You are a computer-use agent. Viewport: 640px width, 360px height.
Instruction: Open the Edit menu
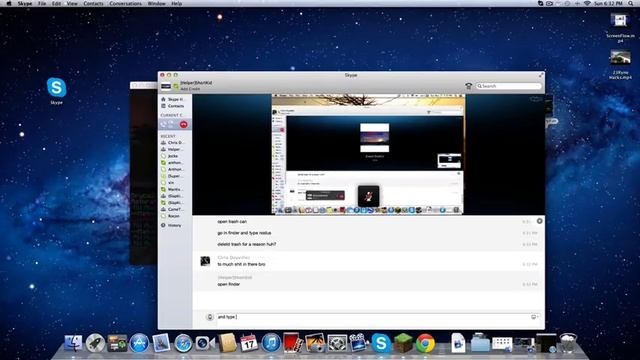click(x=56, y=3)
